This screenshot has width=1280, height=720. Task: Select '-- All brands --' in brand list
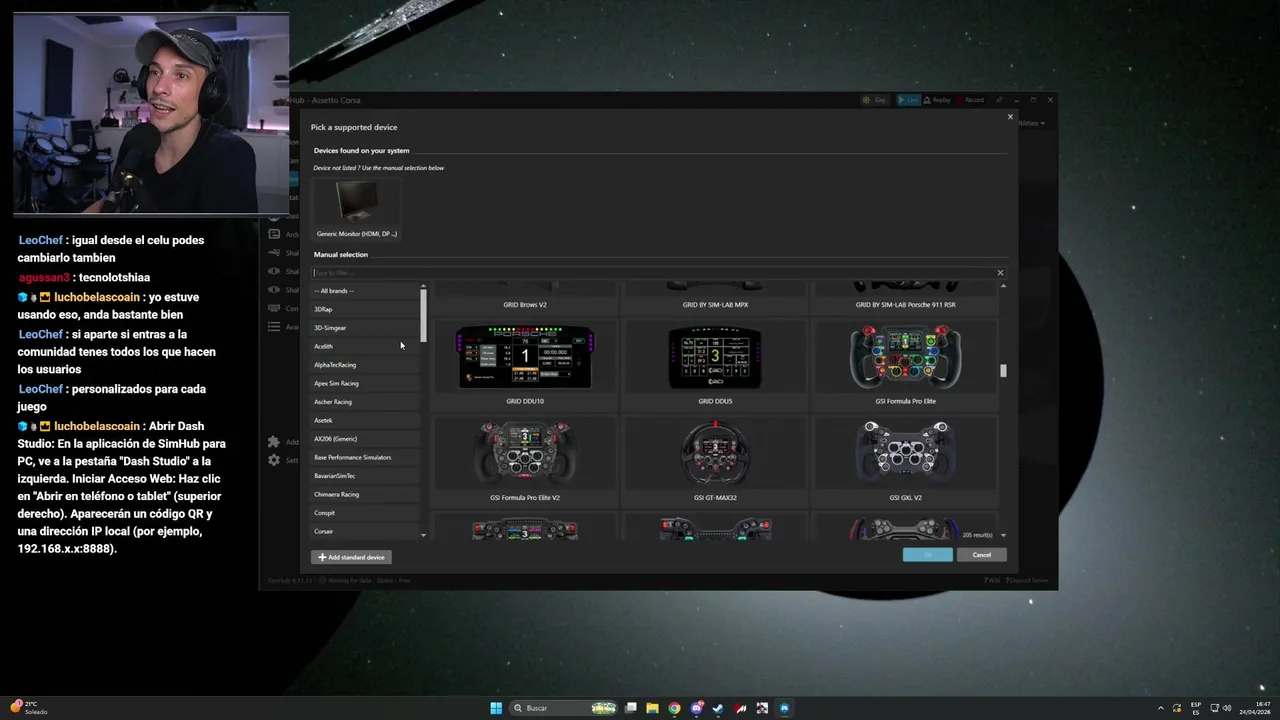366,291
